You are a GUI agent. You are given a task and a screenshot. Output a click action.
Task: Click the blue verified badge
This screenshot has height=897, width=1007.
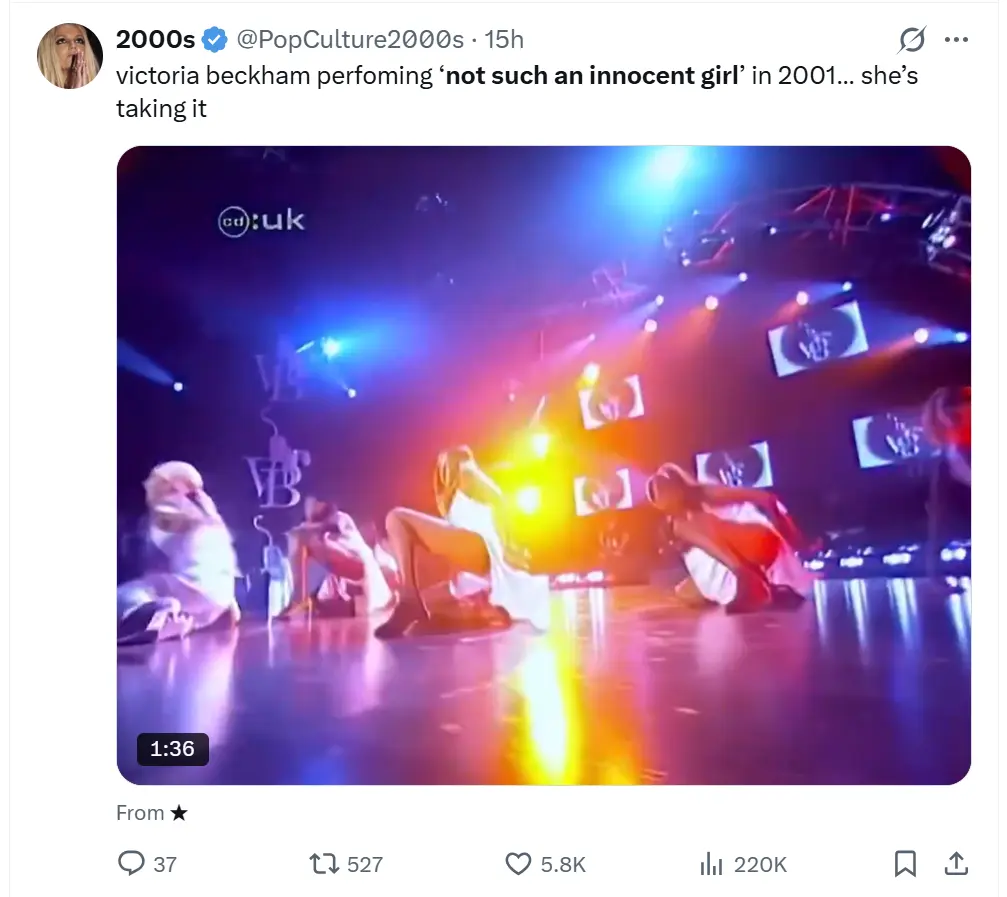215,40
